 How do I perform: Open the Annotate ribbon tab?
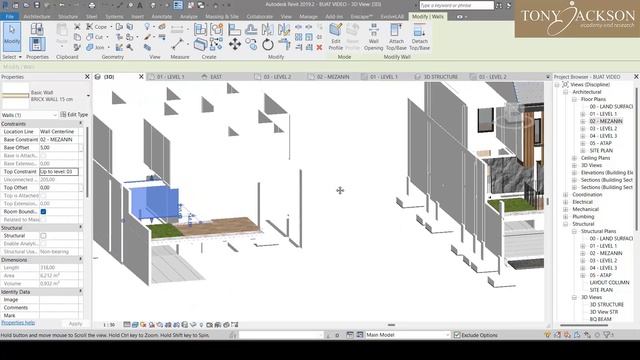pyautogui.click(x=162, y=17)
